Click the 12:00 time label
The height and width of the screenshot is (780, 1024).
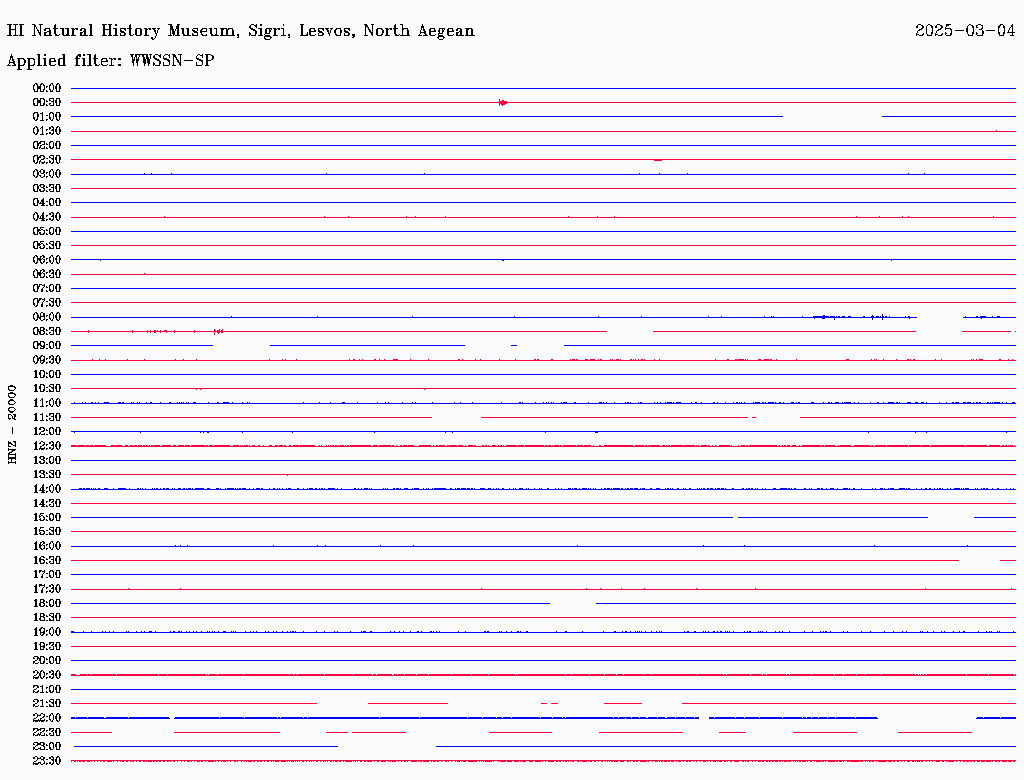46,432
